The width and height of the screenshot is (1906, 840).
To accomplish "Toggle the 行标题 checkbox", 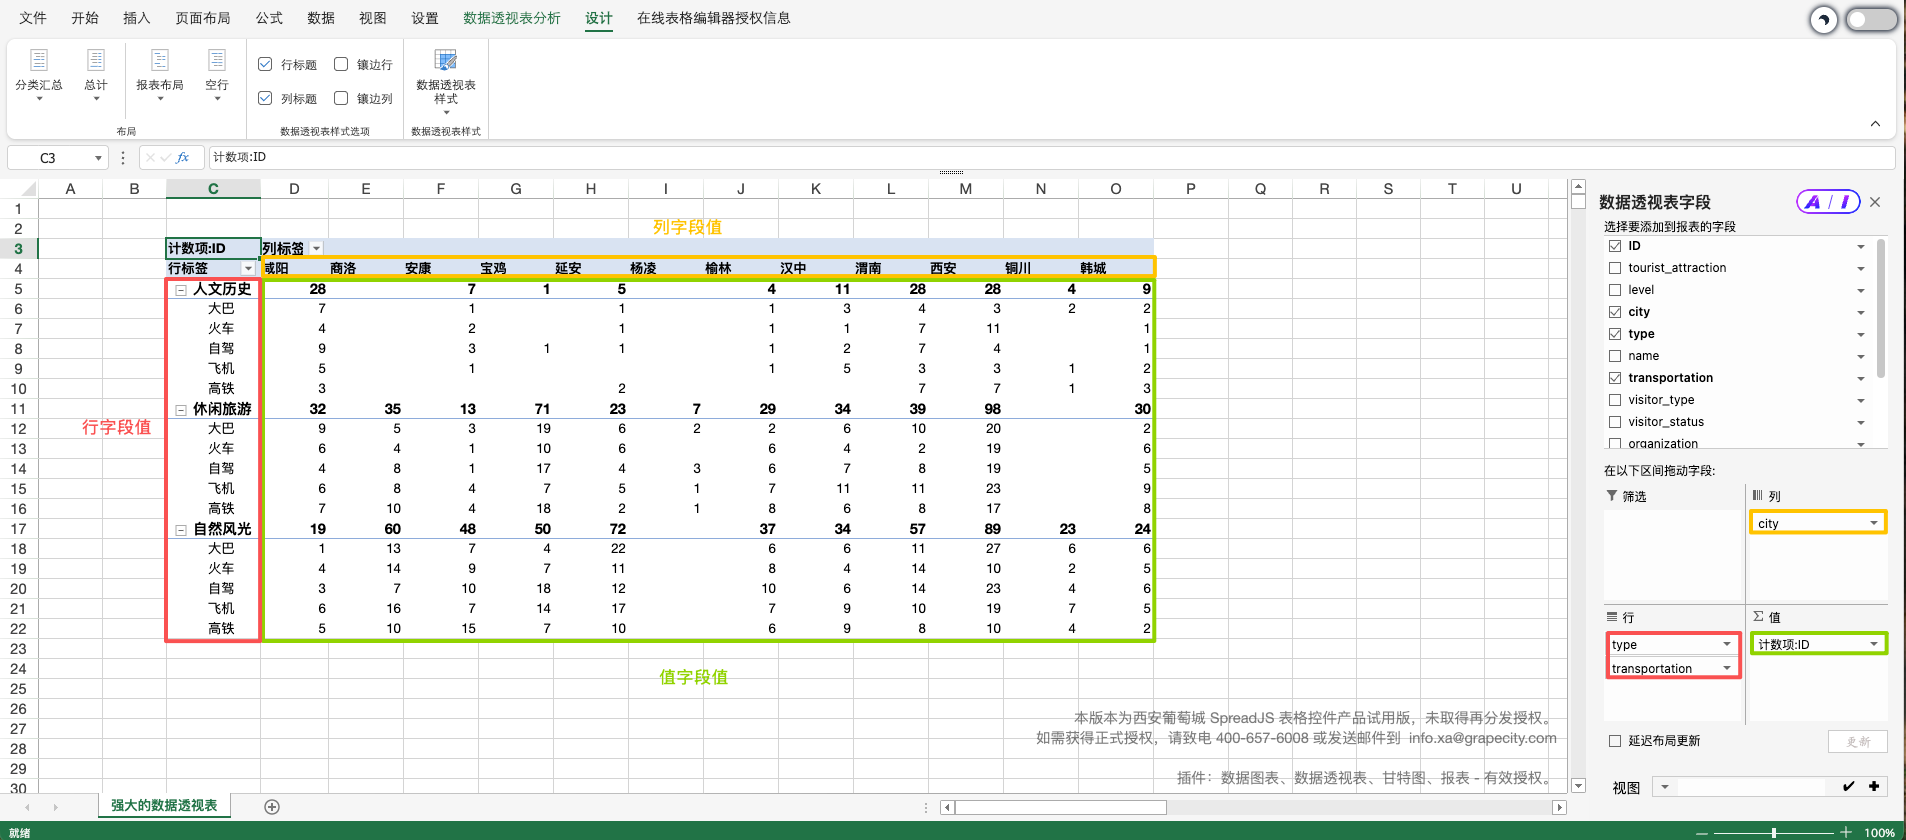I will pyautogui.click(x=265, y=64).
